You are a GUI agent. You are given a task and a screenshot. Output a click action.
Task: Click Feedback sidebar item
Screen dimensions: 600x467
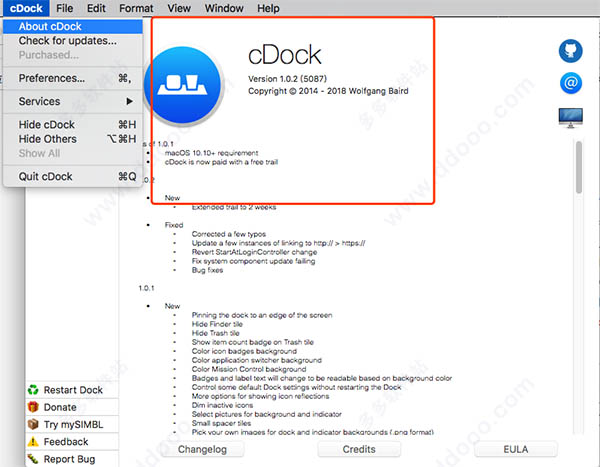pos(72,441)
